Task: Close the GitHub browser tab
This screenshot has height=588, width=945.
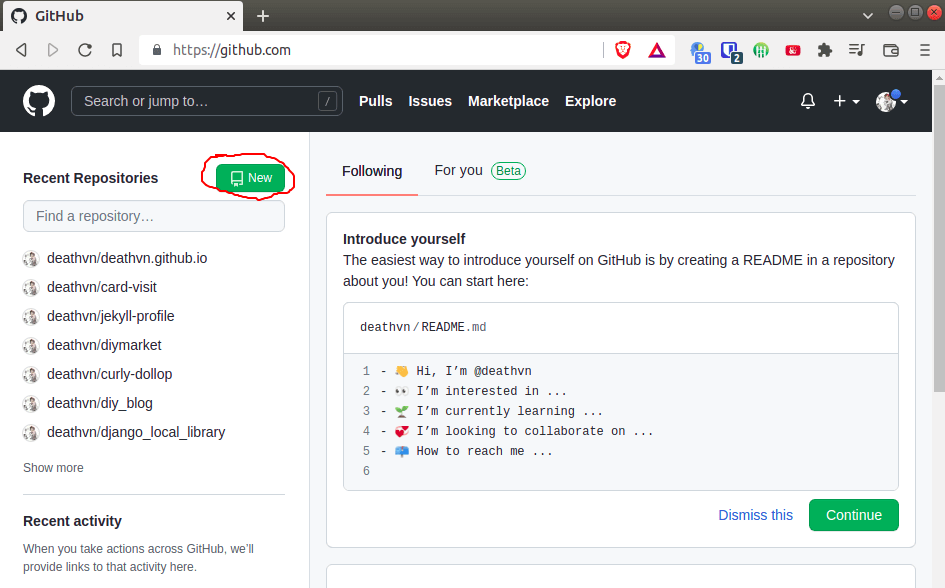Action: click(x=231, y=16)
